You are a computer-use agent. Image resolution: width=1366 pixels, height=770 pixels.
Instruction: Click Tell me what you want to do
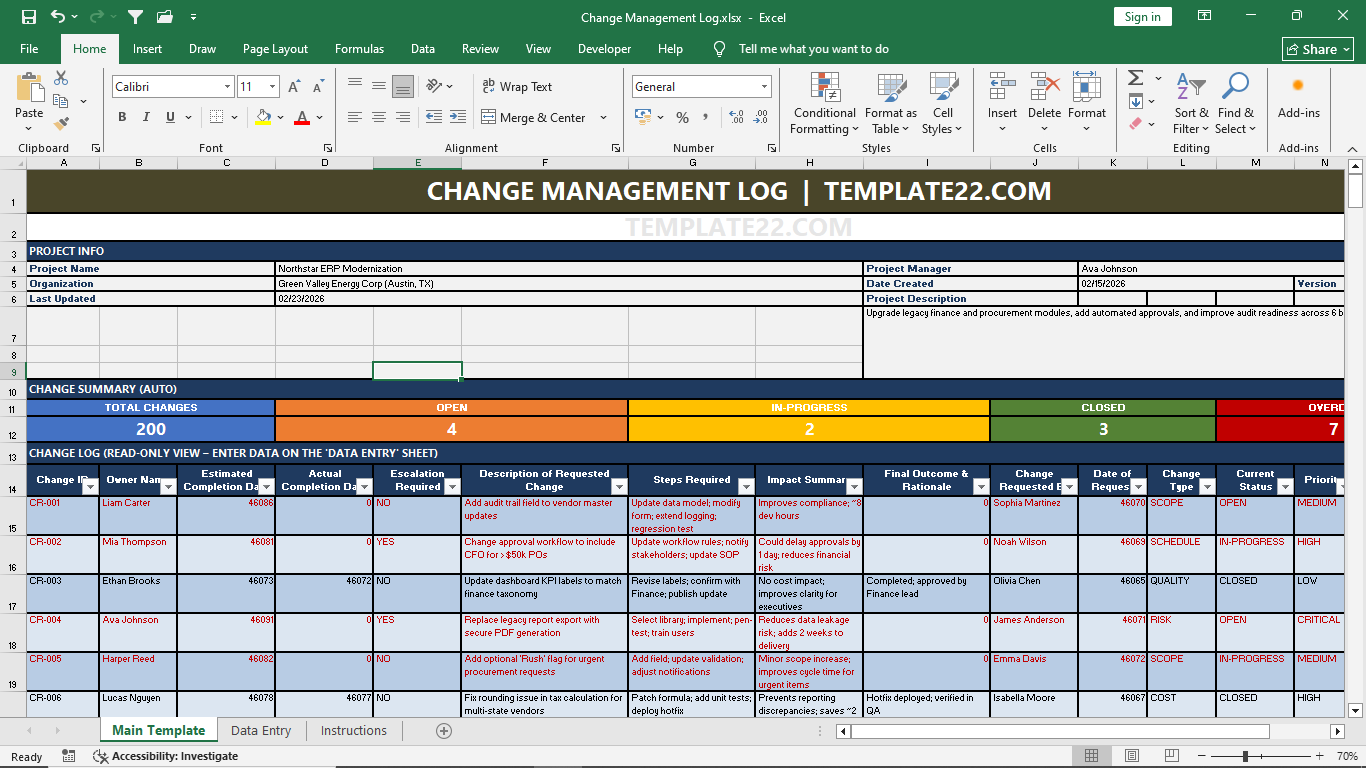coord(813,49)
